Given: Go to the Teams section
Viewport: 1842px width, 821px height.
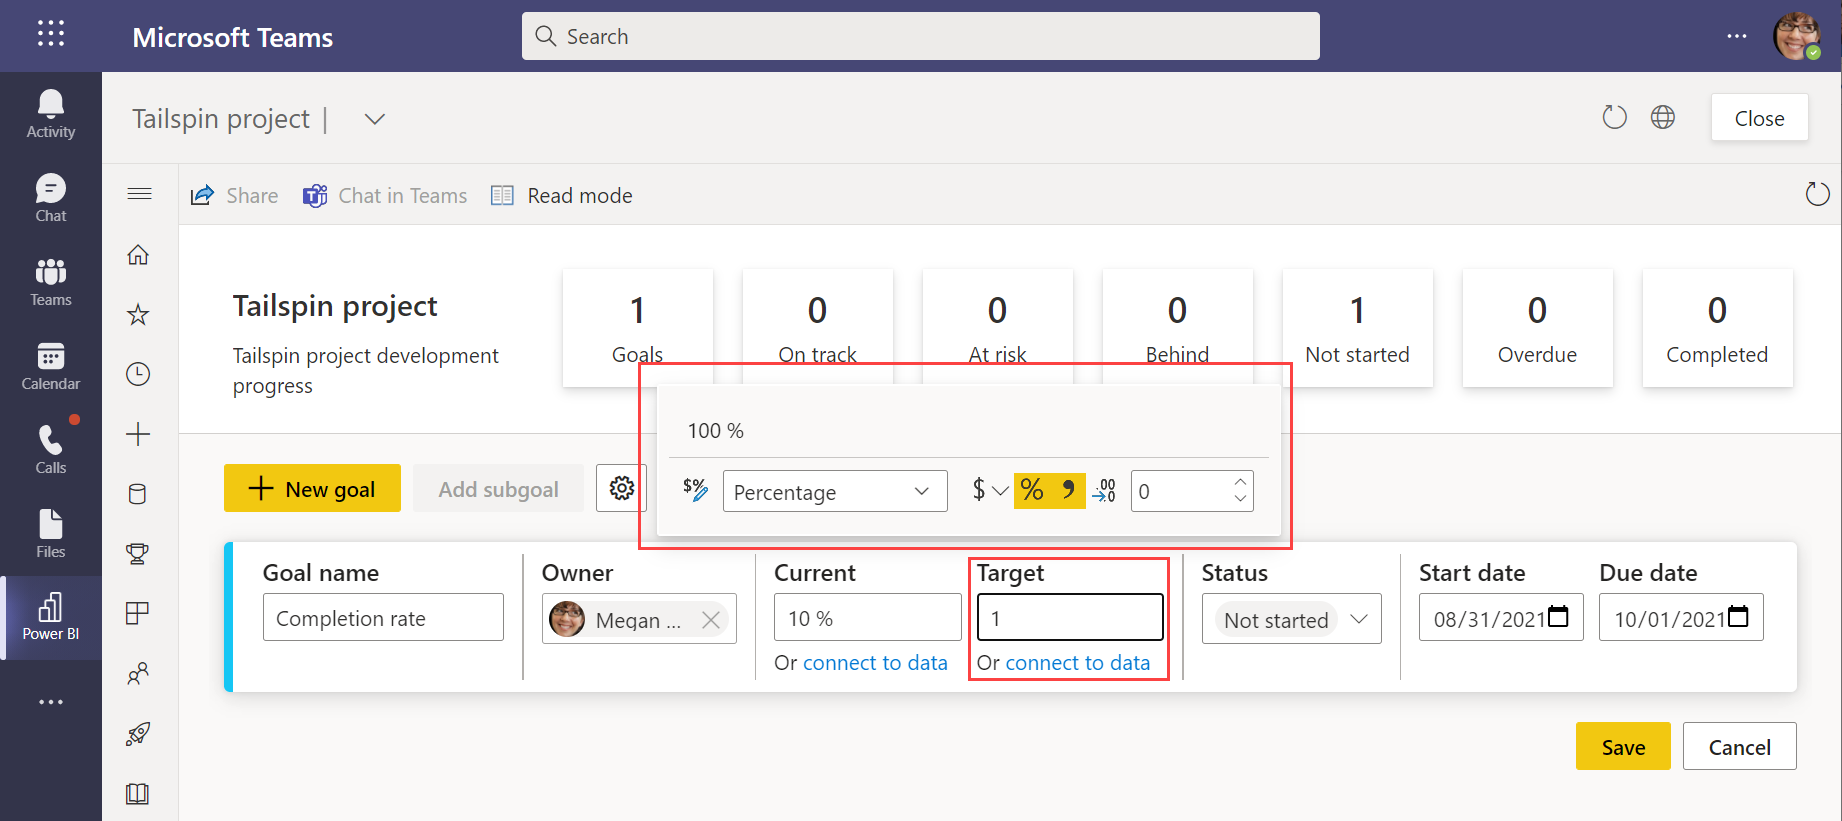Looking at the screenshot, I should pyautogui.click(x=51, y=282).
